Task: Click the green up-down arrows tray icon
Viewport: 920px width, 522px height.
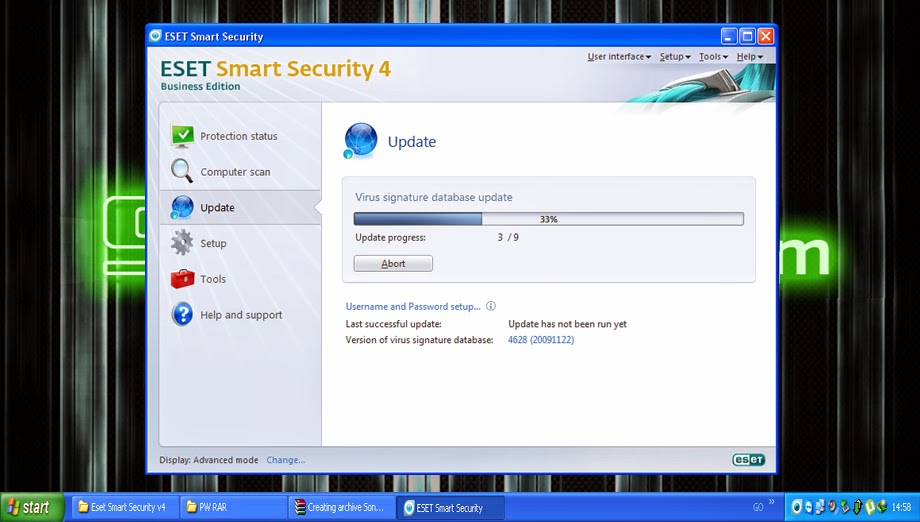Action: [858, 507]
